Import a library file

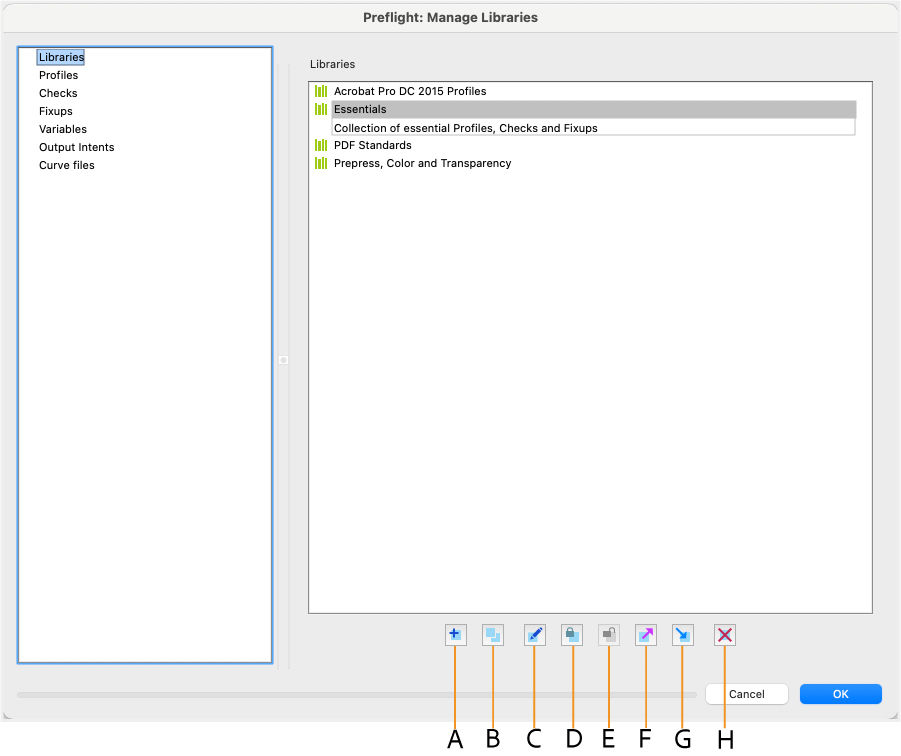click(683, 634)
